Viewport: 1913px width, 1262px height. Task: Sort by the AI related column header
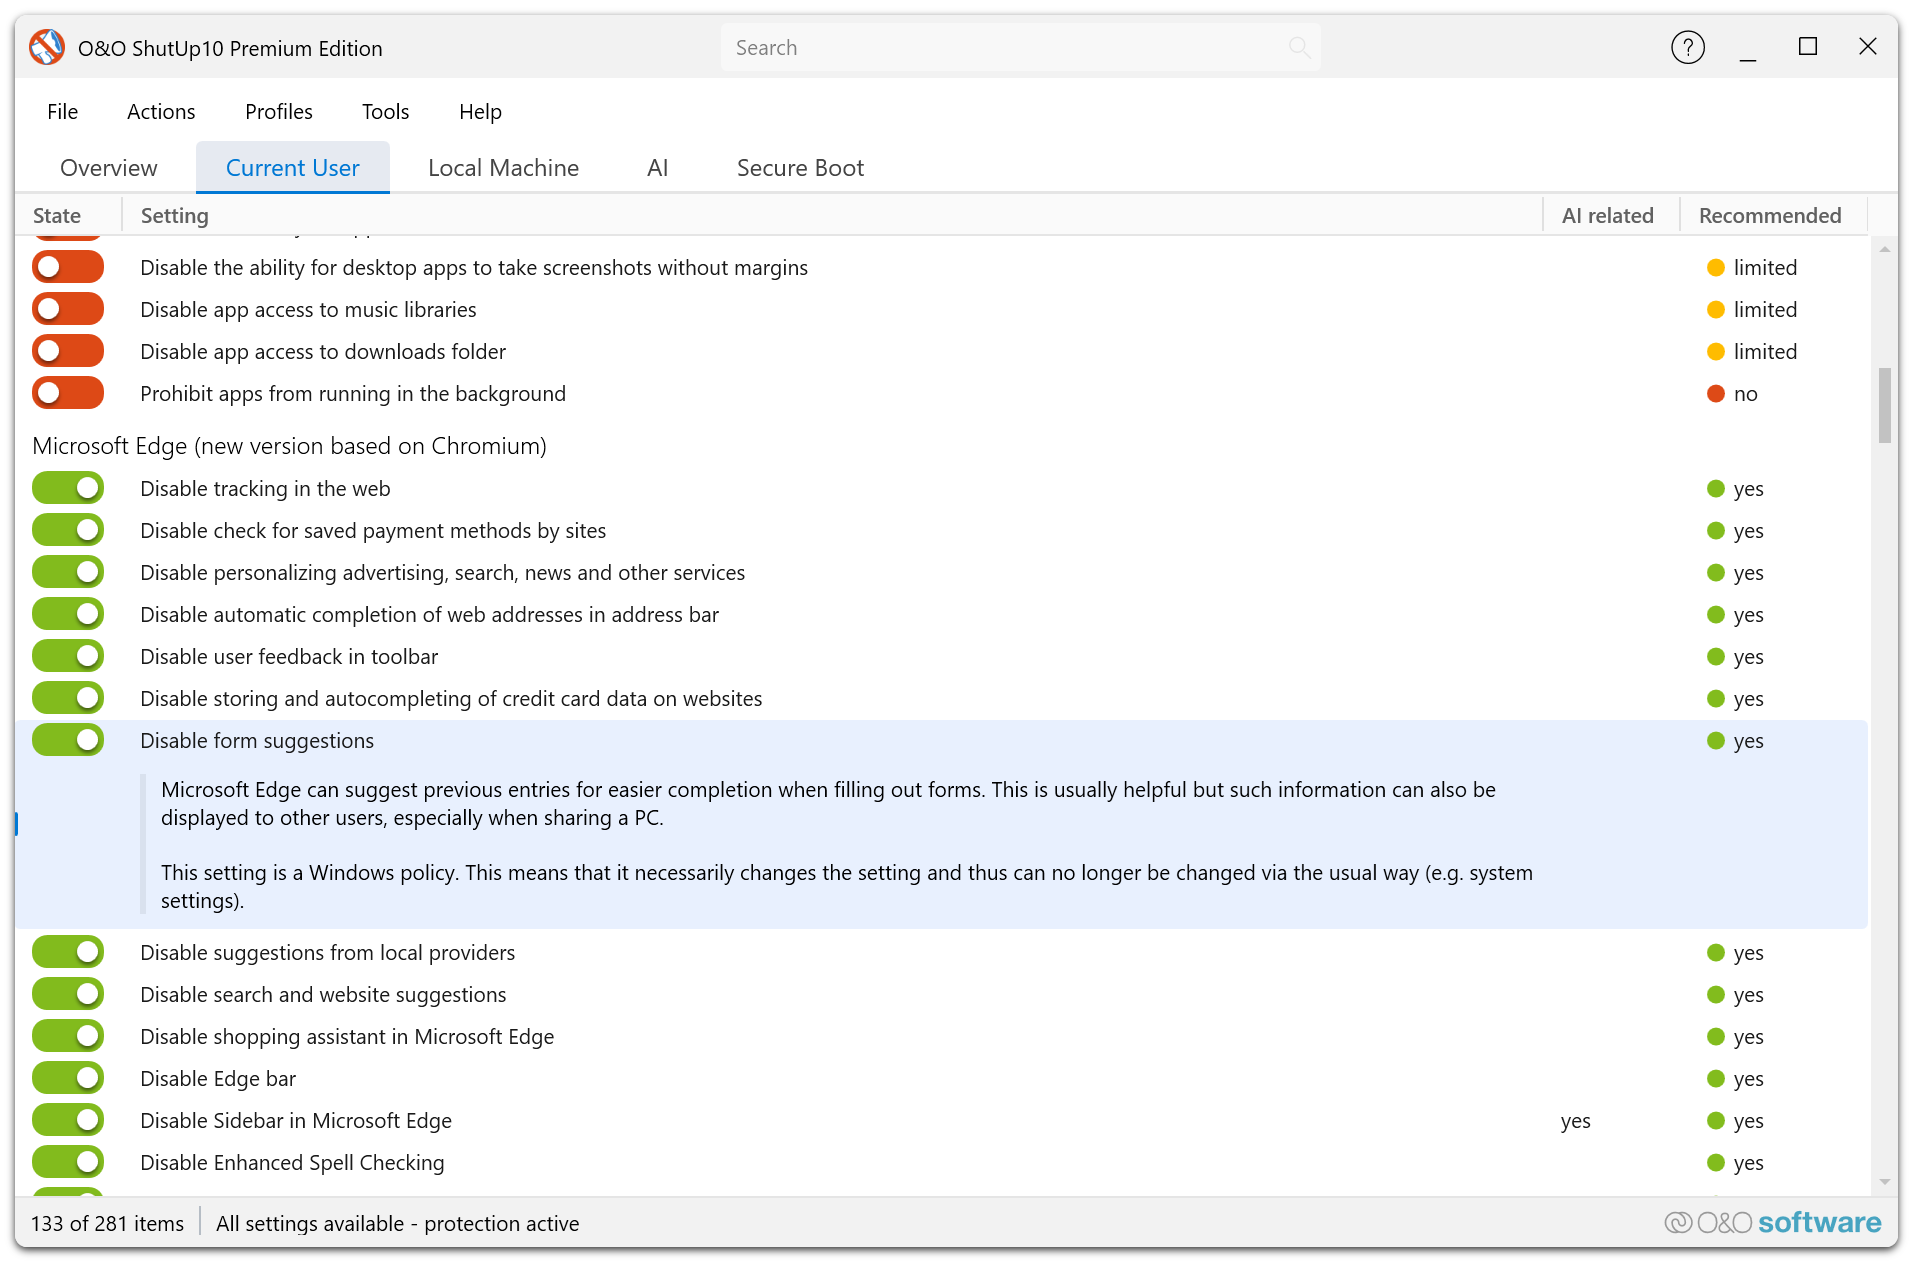click(1611, 216)
